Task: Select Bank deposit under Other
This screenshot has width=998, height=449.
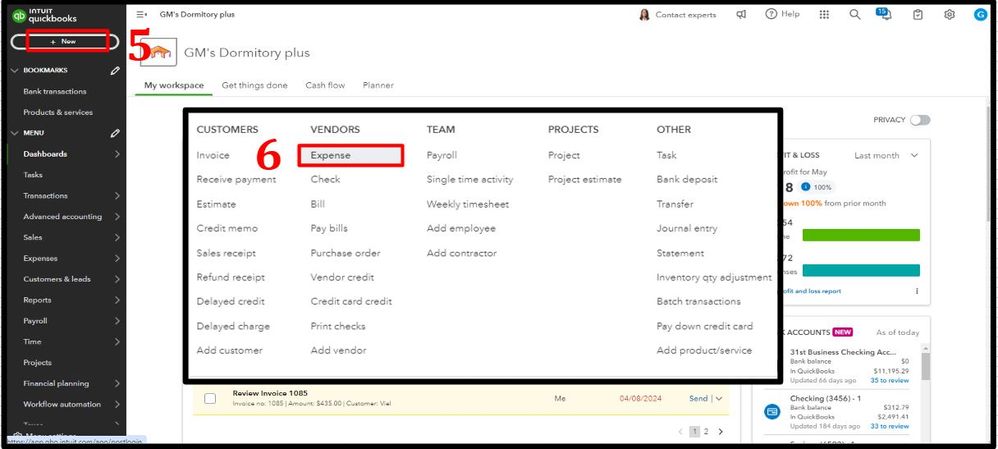Action: pyautogui.click(x=687, y=180)
